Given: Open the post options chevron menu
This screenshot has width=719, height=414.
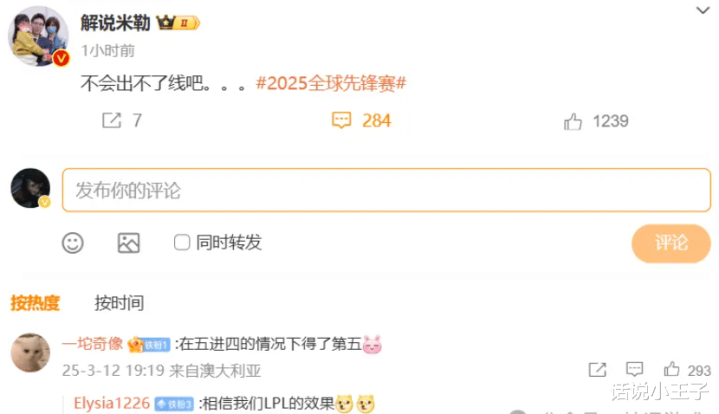Looking at the screenshot, I should 702,10.
